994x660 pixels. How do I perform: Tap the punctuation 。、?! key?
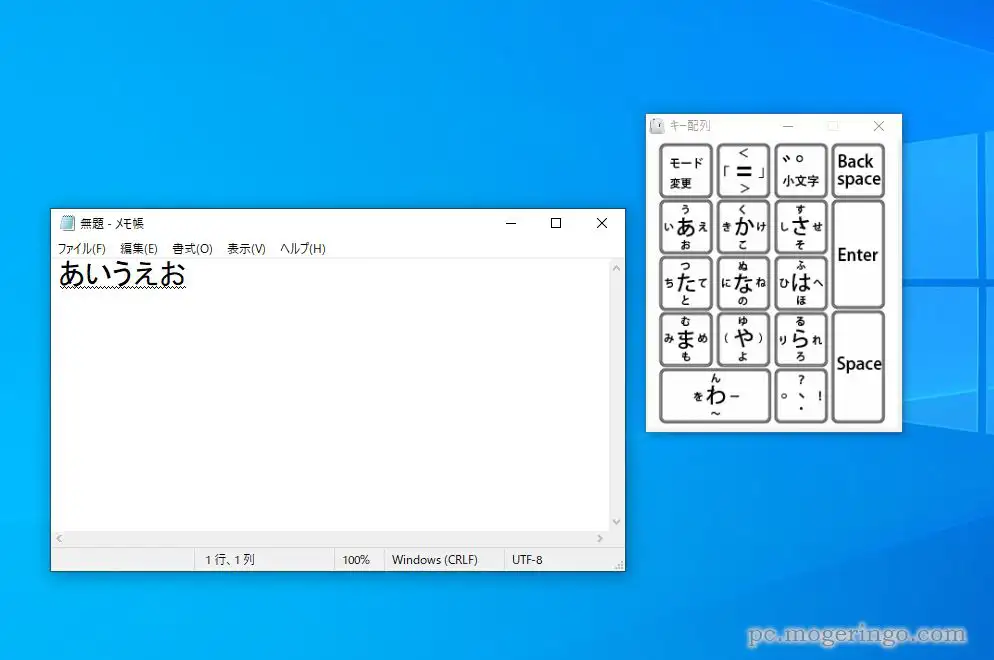(x=801, y=396)
